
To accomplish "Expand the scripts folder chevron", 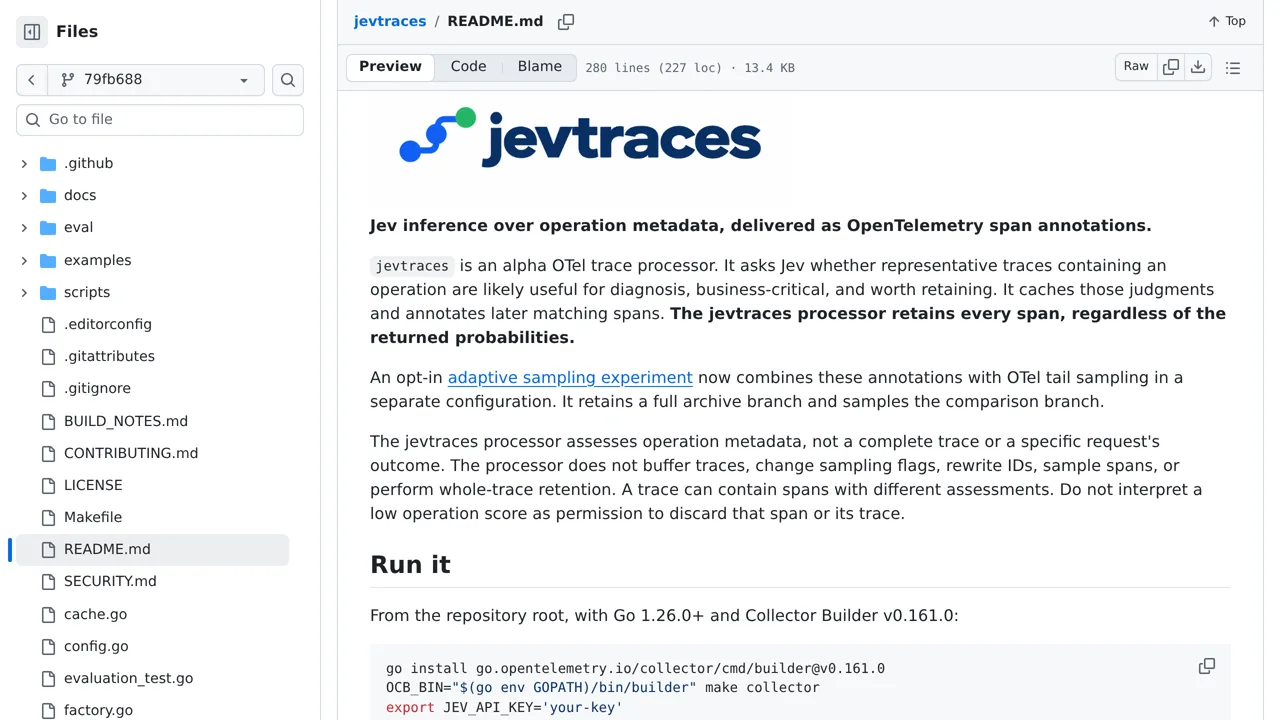I will pos(24,293).
